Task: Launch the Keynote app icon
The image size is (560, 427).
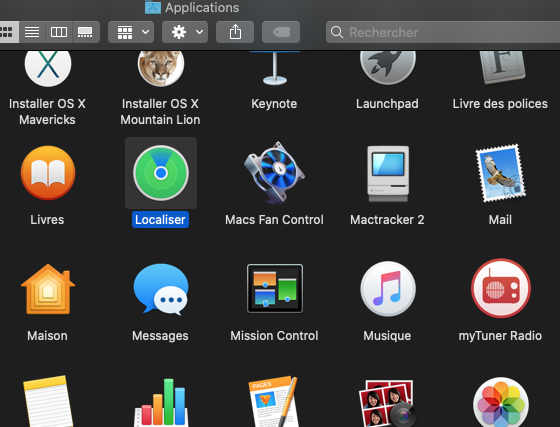Action: coord(274,68)
